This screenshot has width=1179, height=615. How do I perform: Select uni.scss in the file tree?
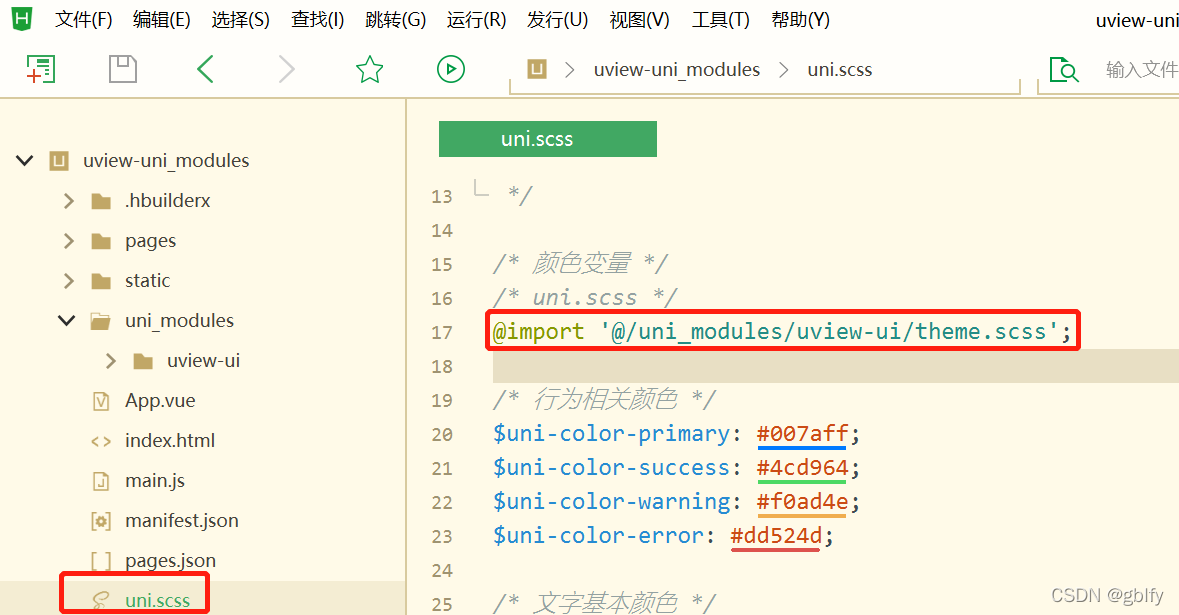tap(158, 601)
